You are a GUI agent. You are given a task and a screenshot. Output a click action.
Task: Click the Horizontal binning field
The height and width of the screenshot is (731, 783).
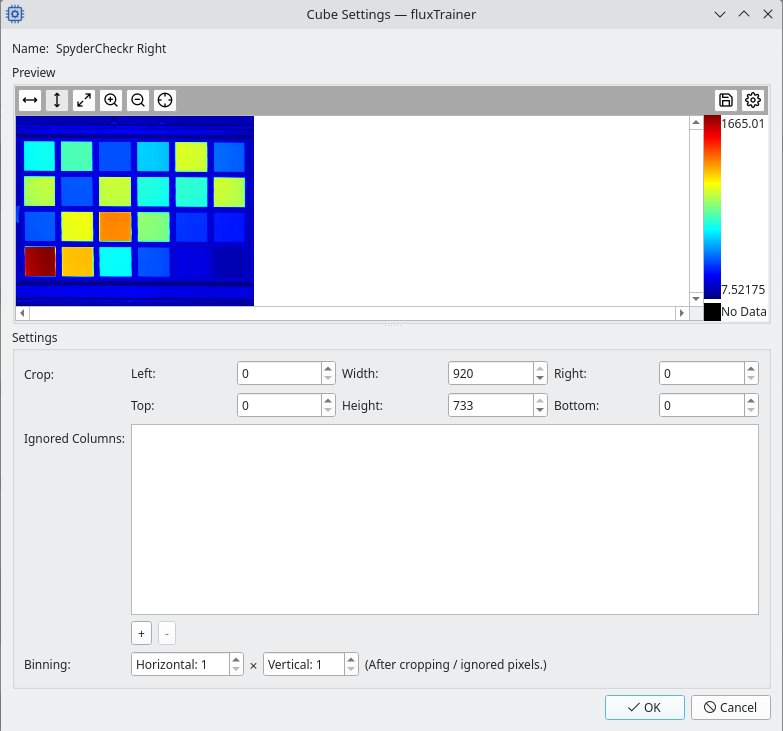click(x=180, y=665)
